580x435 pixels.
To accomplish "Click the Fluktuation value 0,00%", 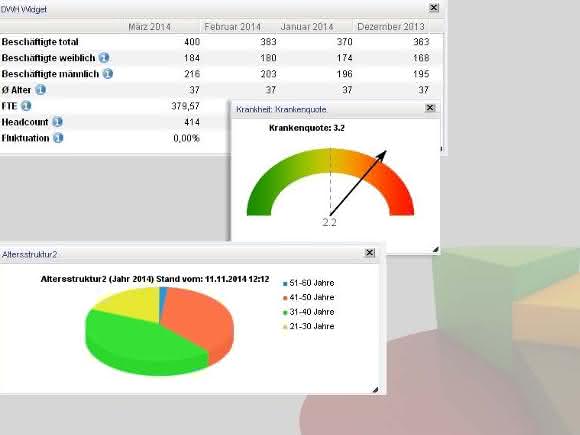I will tap(186, 138).
